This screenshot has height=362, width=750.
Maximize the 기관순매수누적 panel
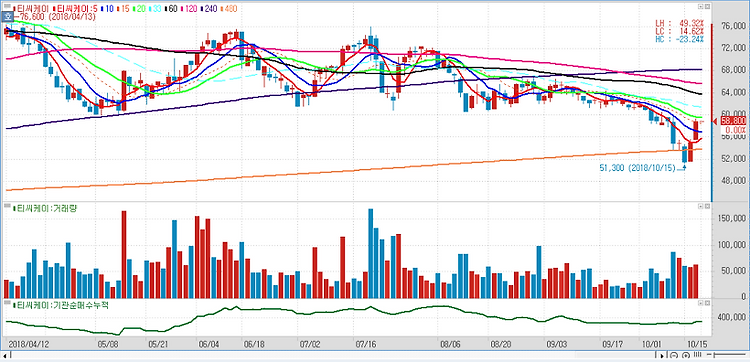[x=701, y=303]
